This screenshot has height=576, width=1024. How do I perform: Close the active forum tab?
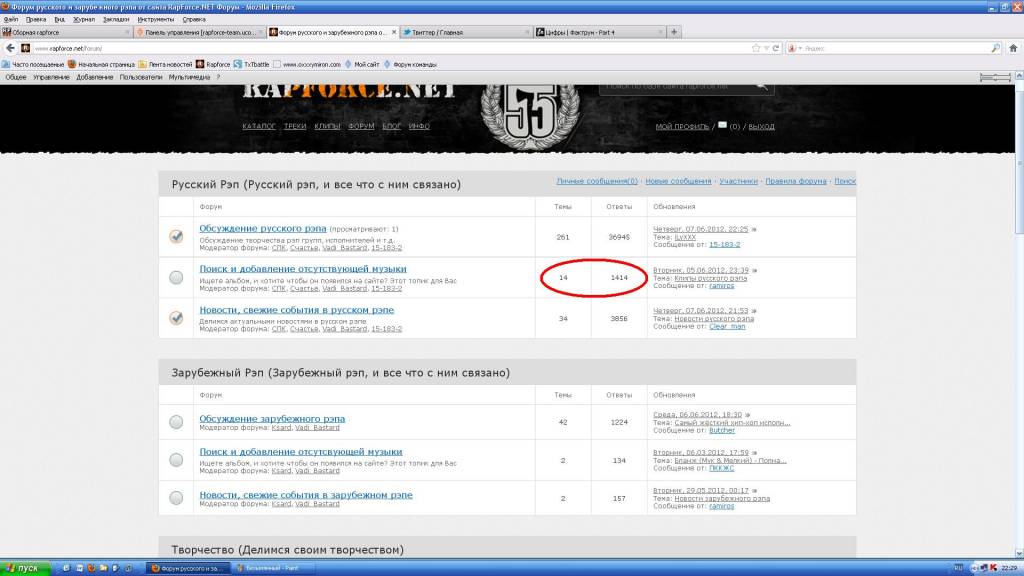tap(394, 31)
